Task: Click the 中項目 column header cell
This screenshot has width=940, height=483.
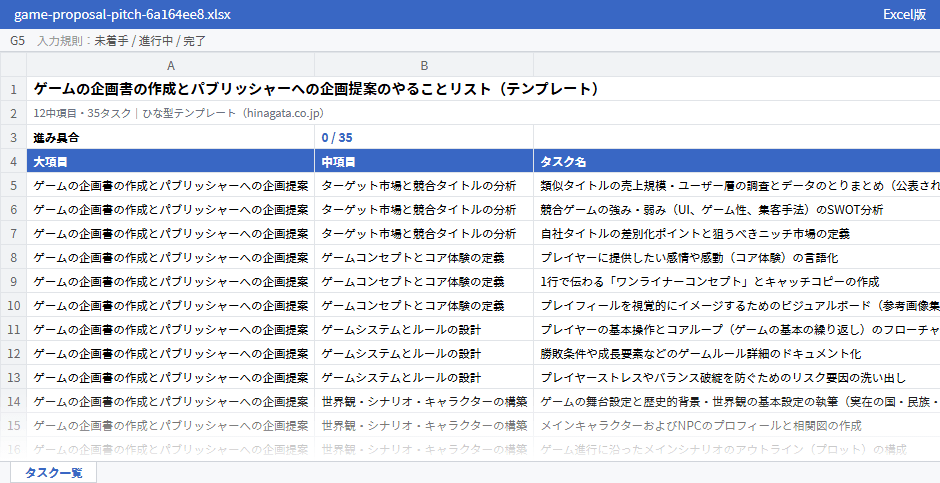Action: [x=424, y=161]
